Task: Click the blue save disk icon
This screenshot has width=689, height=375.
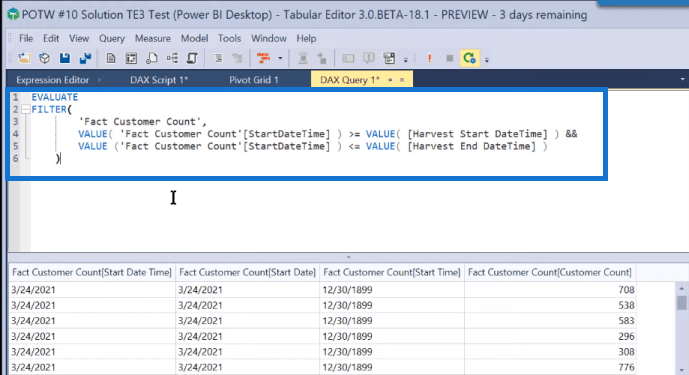Action: pyautogui.click(x=65, y=58)
